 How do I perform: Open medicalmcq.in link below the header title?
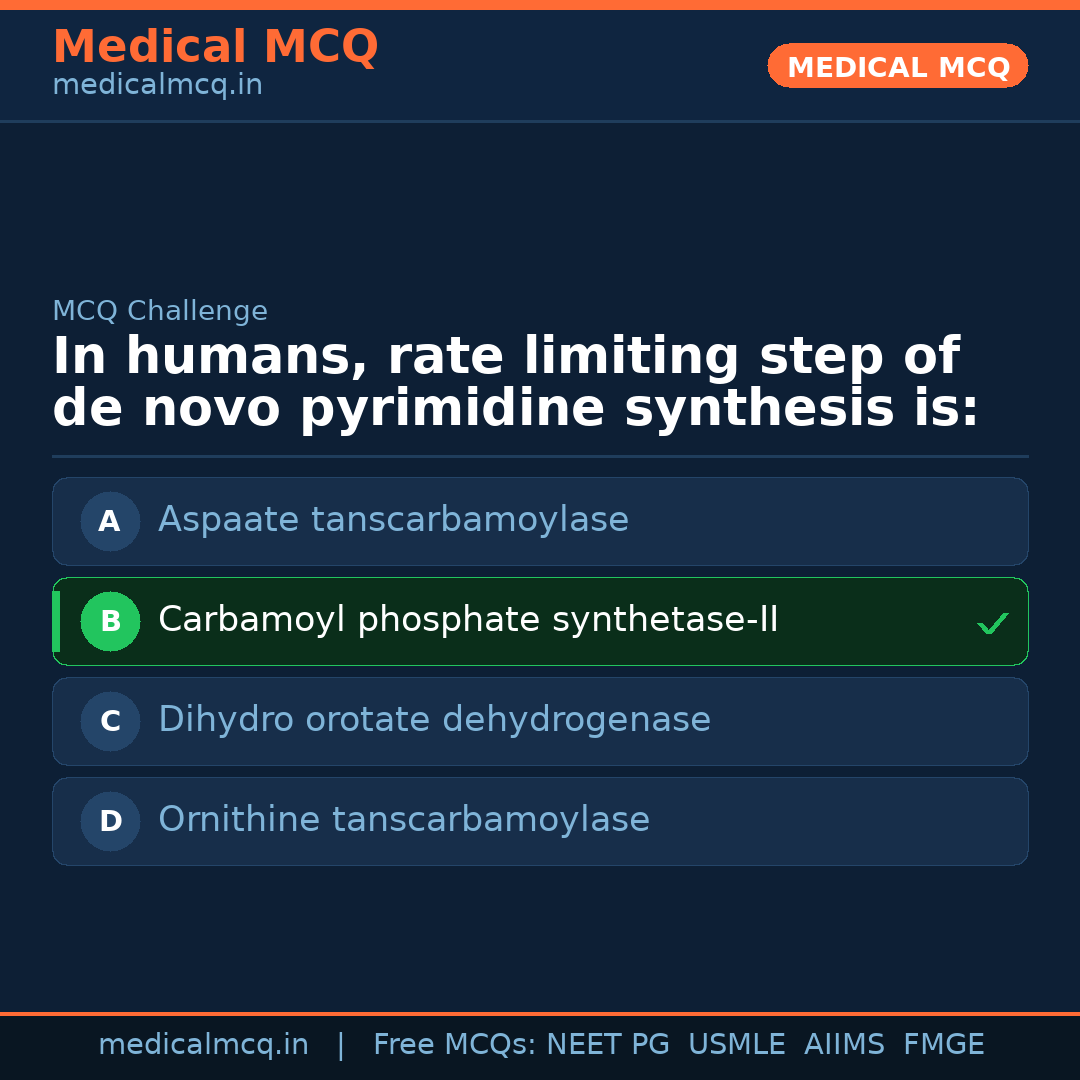157,86
